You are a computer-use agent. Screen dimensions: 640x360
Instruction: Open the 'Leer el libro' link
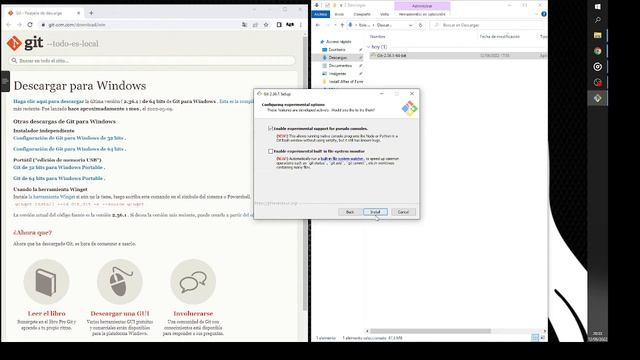click(x=47, y=313)
